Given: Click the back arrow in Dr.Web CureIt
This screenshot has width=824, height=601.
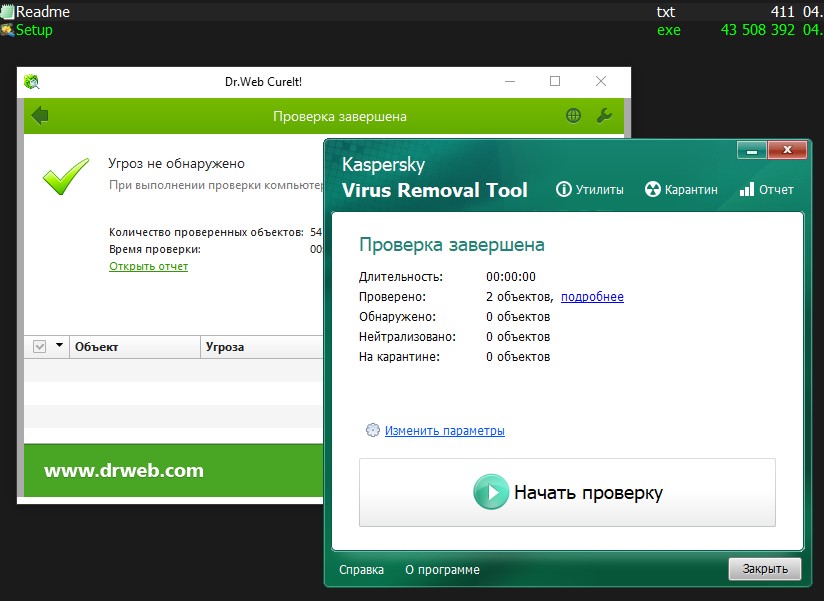Looking at the screenshot, I should click(40, 116).
